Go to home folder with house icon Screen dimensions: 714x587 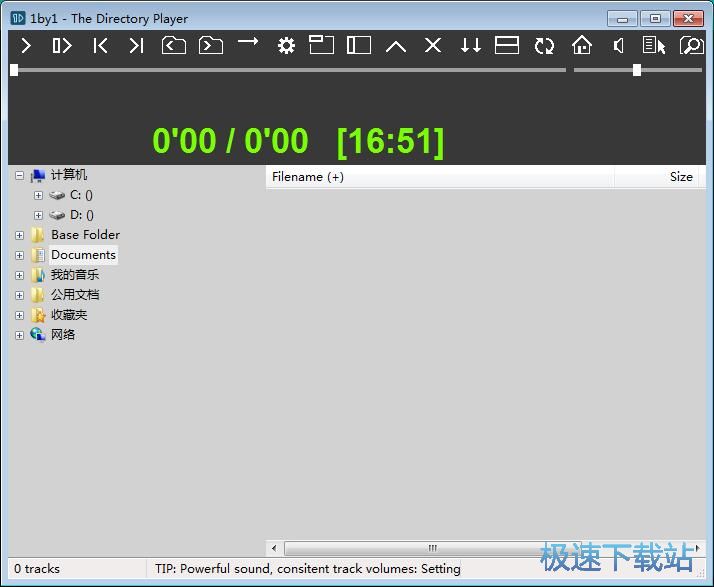pyautogui.click(x=582, y=45)
